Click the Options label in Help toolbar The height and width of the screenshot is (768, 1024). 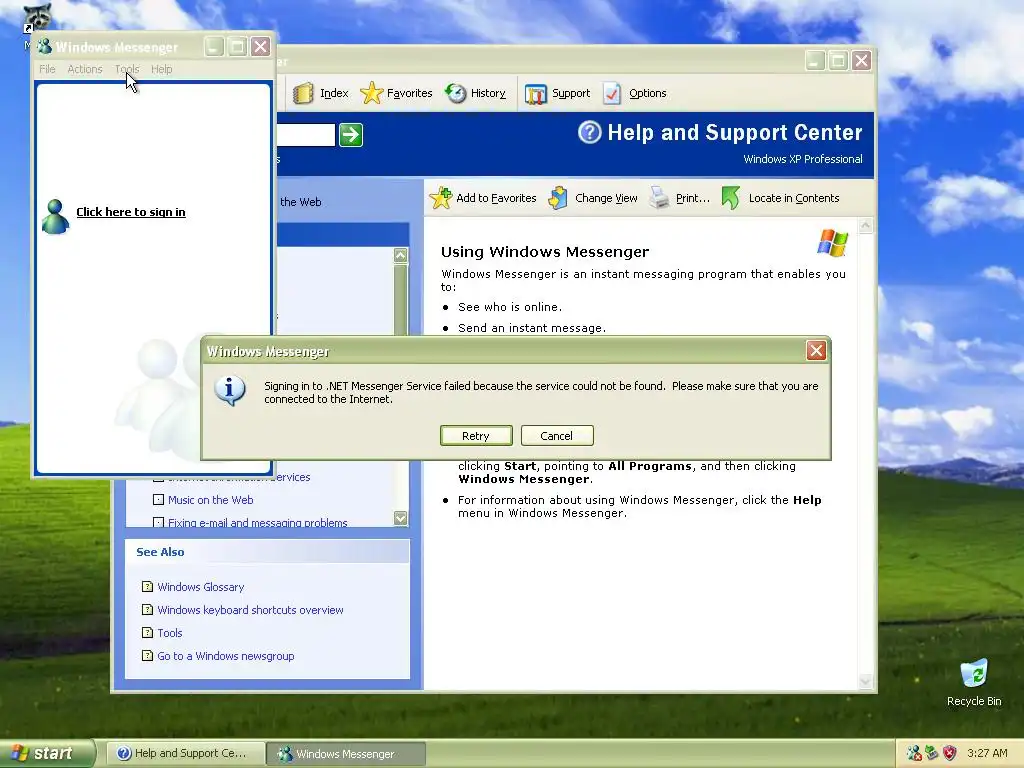point(648,93)
